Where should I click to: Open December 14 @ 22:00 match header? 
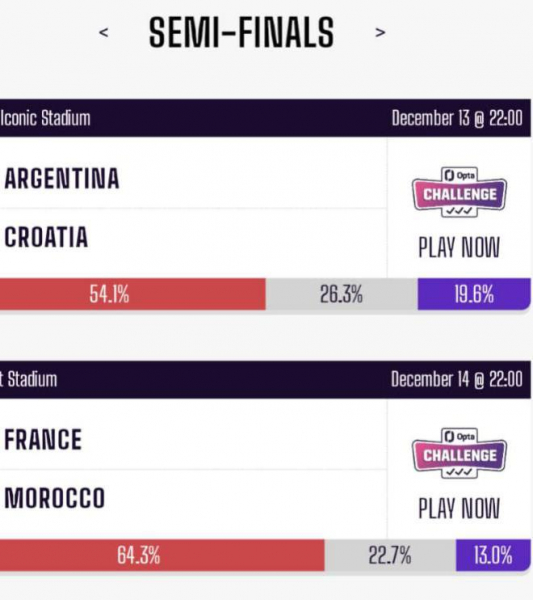(x=457, y=379)
